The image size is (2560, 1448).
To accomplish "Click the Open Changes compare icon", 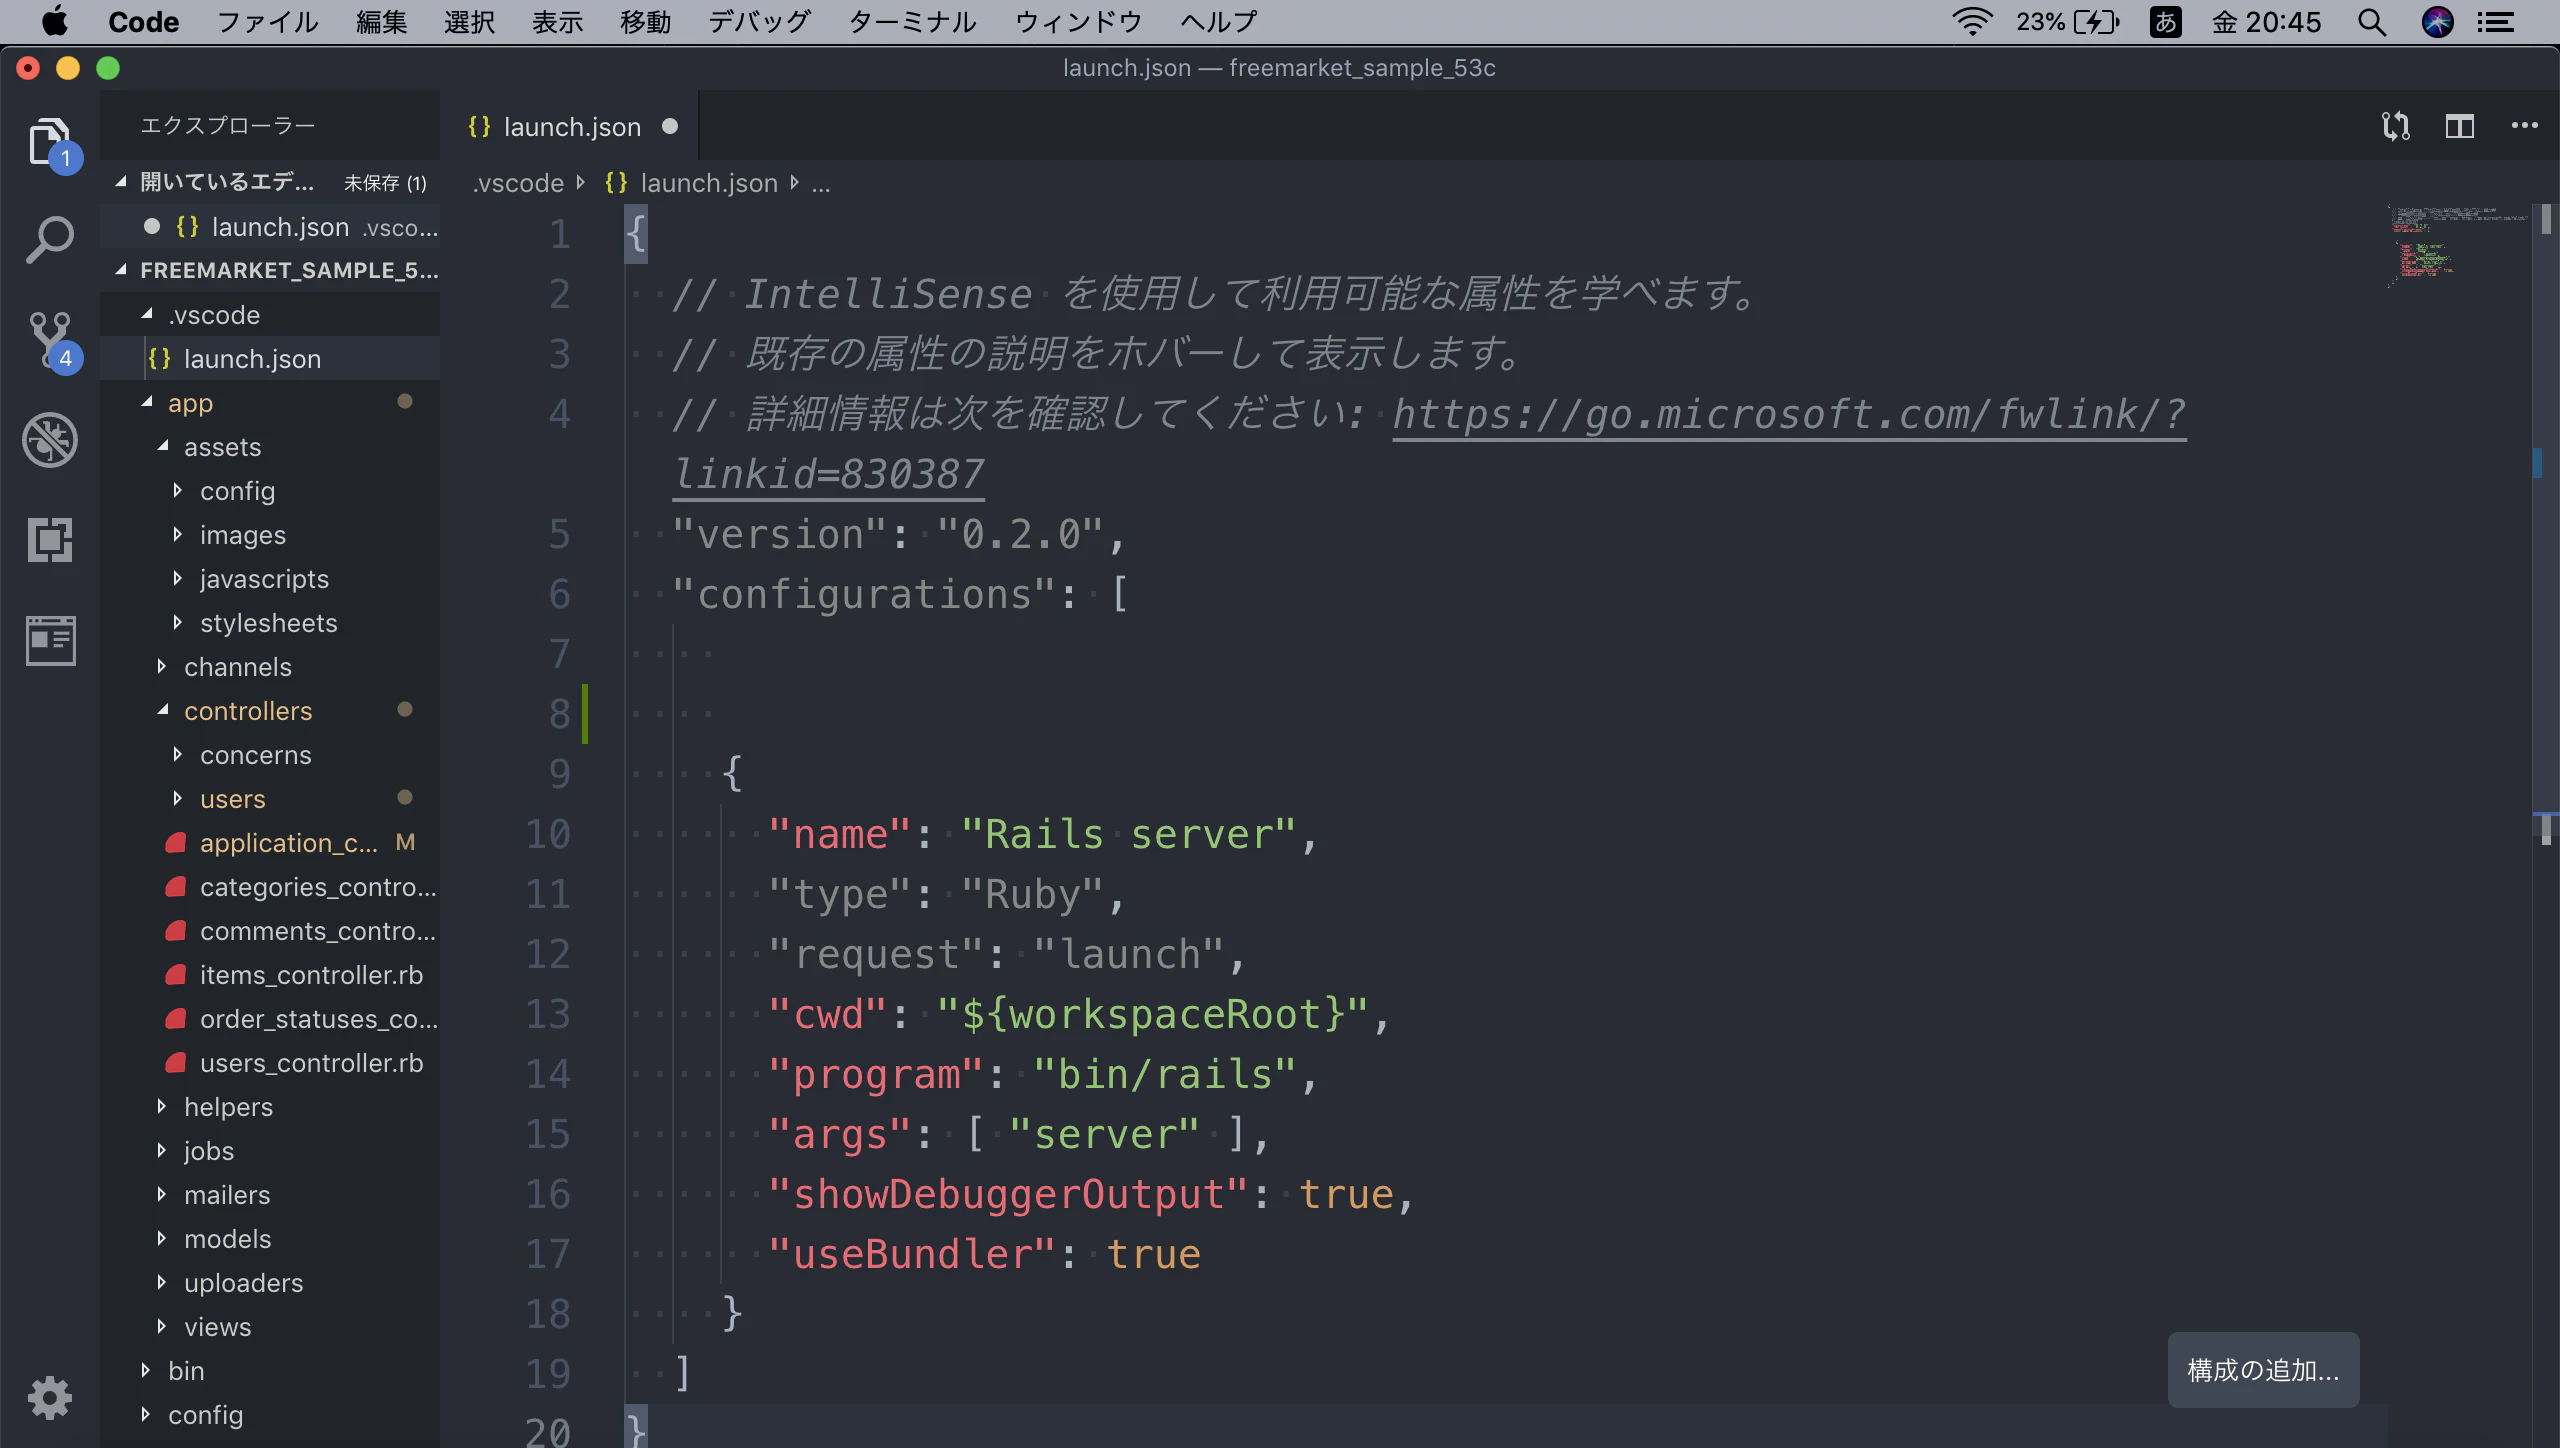I will click(x=2396, y=126).
